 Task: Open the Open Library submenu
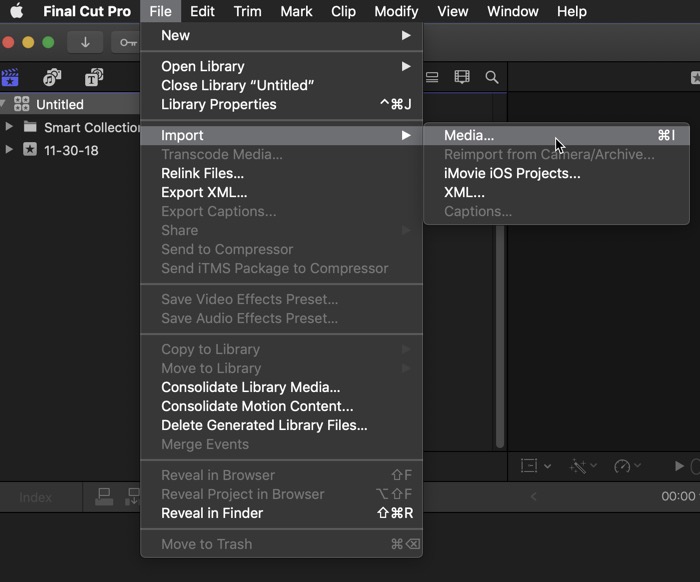[281, 67]
